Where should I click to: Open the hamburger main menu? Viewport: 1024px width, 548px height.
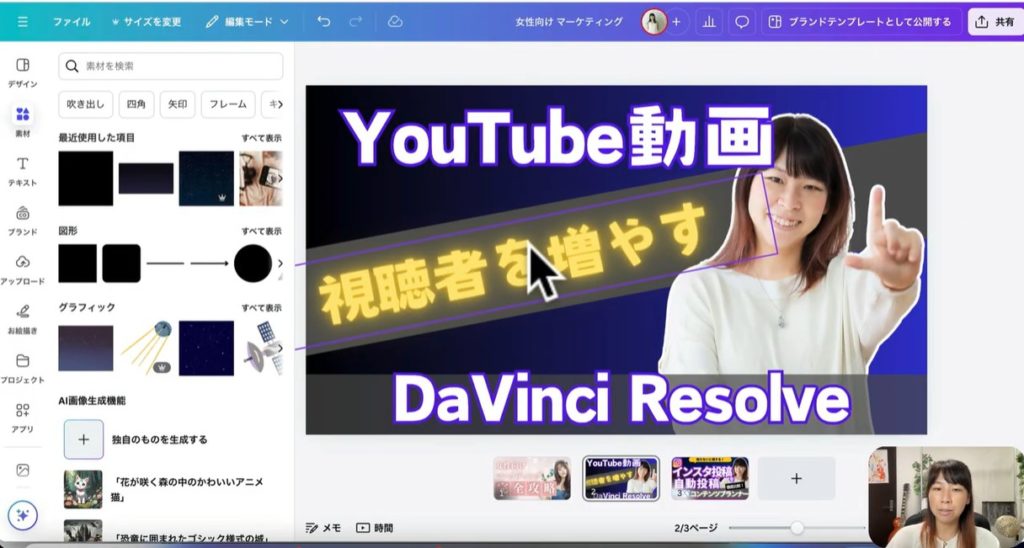[22, 21]
